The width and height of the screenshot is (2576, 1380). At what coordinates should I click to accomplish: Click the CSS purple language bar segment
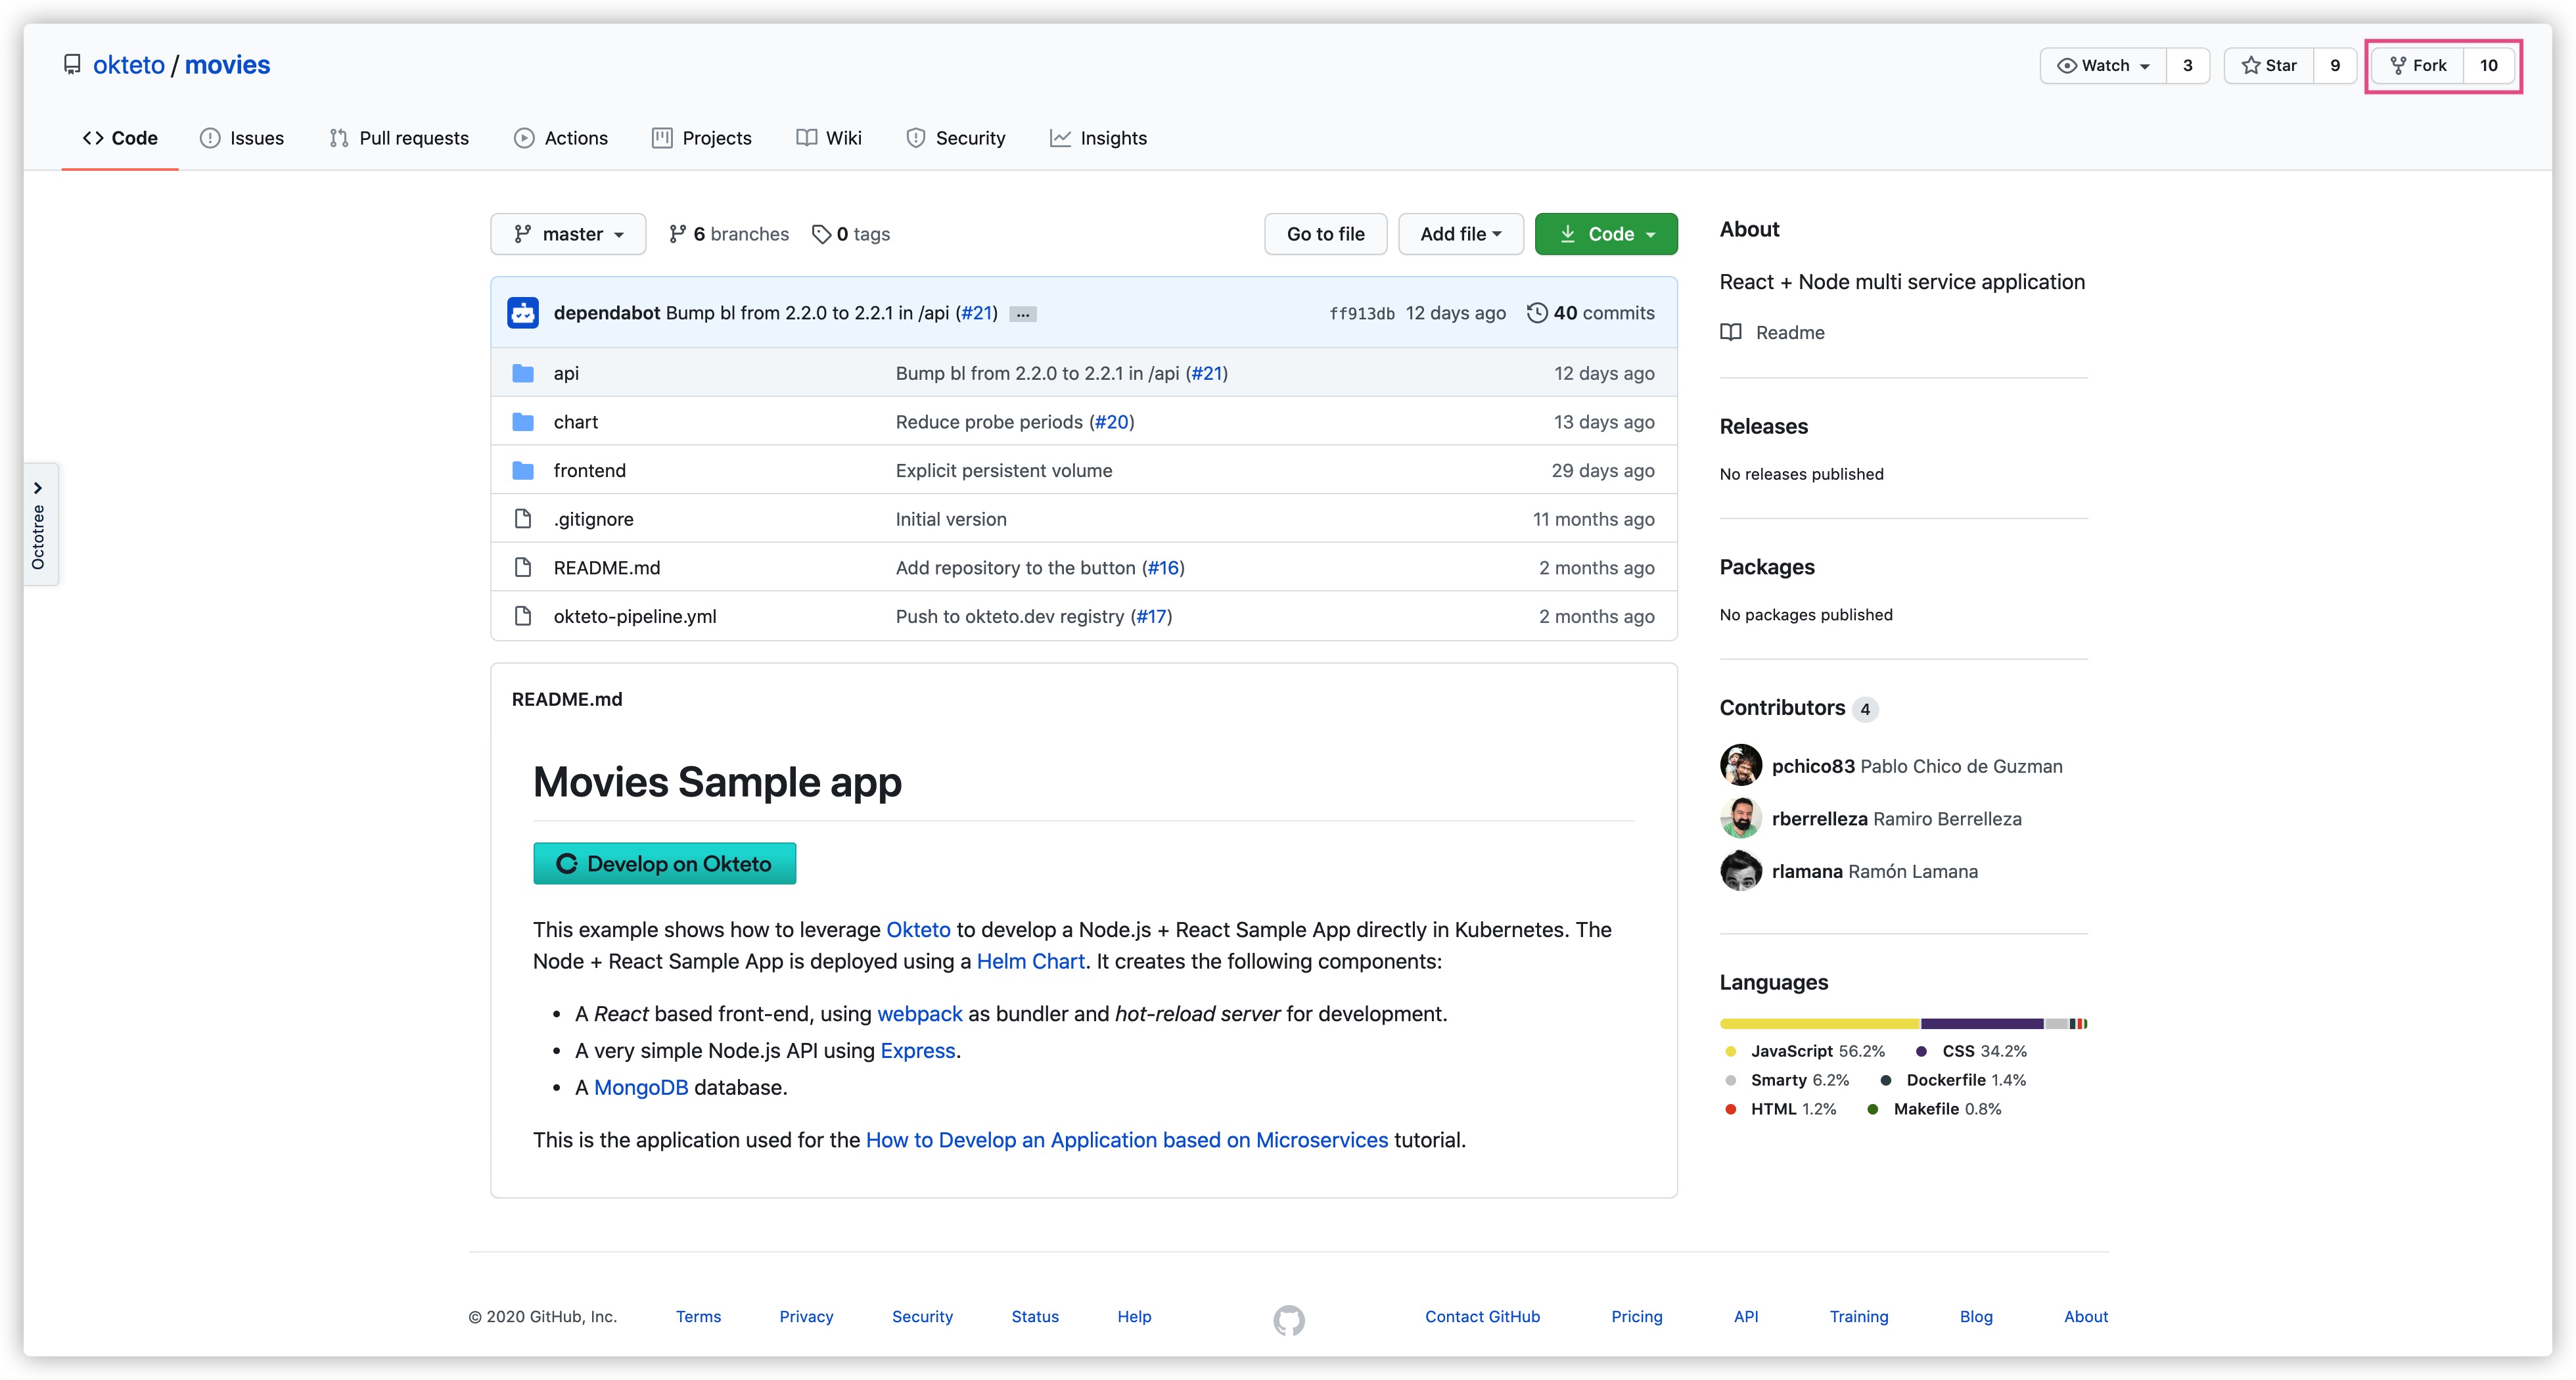click(x=1982, y=1024)
